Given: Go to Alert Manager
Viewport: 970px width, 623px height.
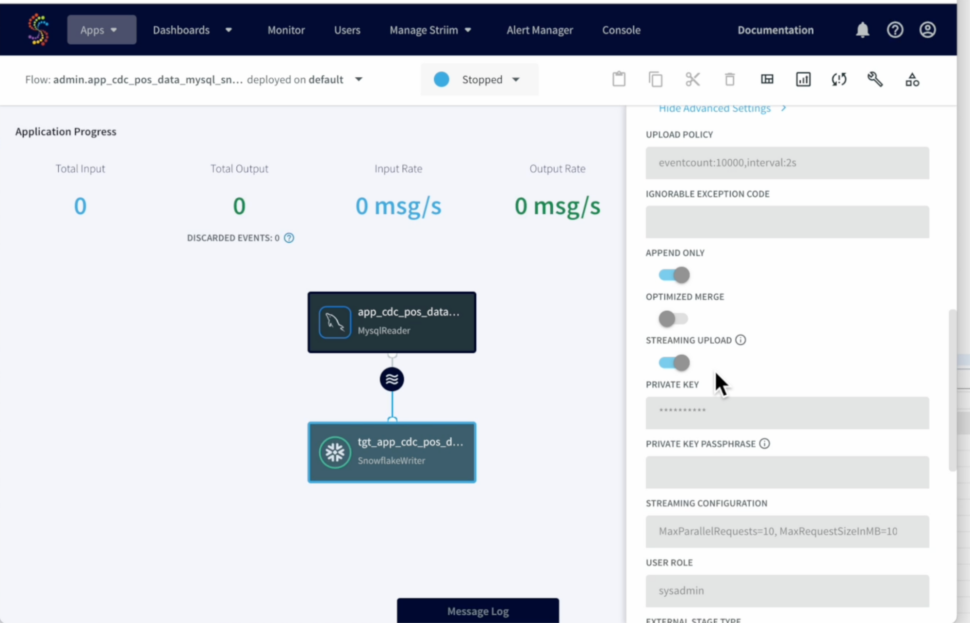Looking at the screenshot, I should (x=540, y=30).
